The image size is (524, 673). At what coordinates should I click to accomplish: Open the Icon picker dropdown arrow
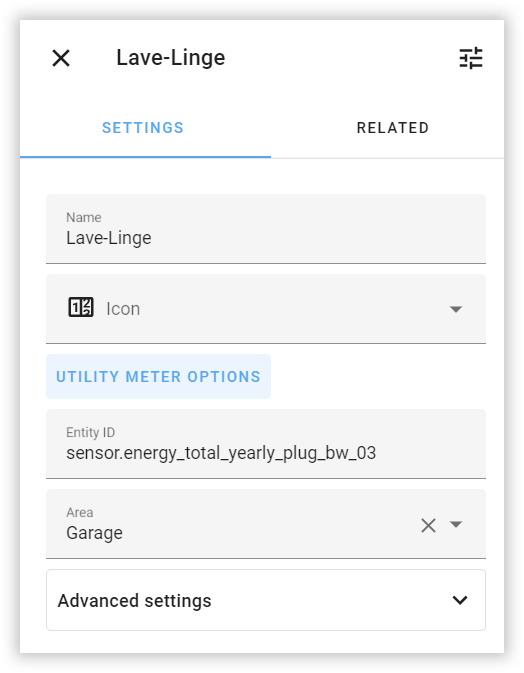[x=456, y=309]
